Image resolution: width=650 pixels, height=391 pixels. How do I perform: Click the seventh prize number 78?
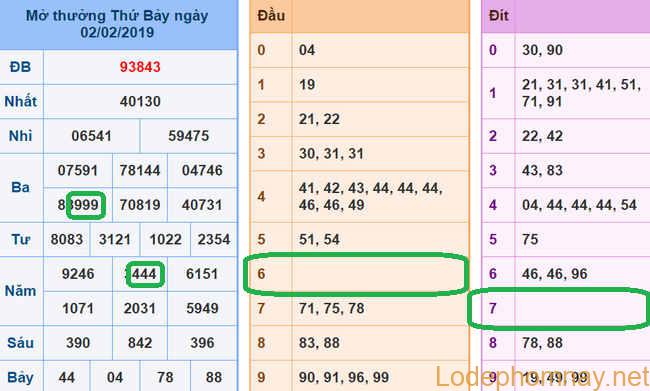click(x=165, y=377)
